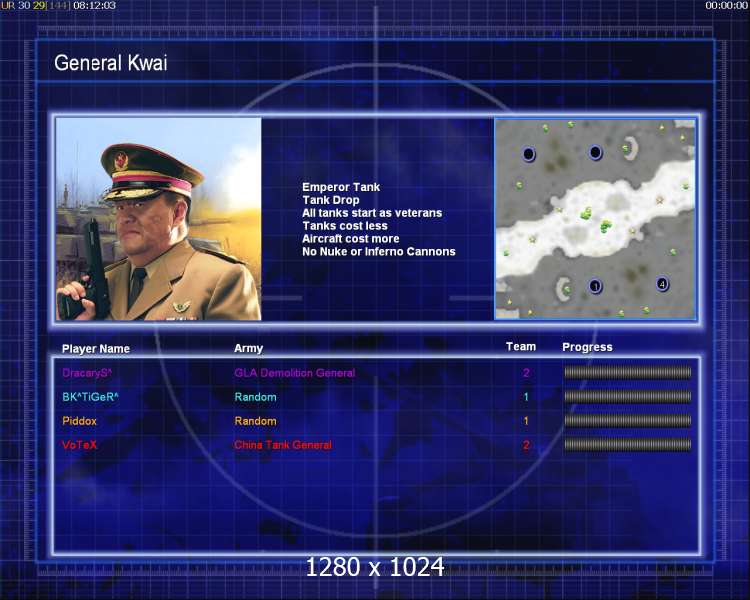This screenshot has height=600, width=750.
Task: Select player DracaryS^ in the list
Action: [x=87, y=373]
